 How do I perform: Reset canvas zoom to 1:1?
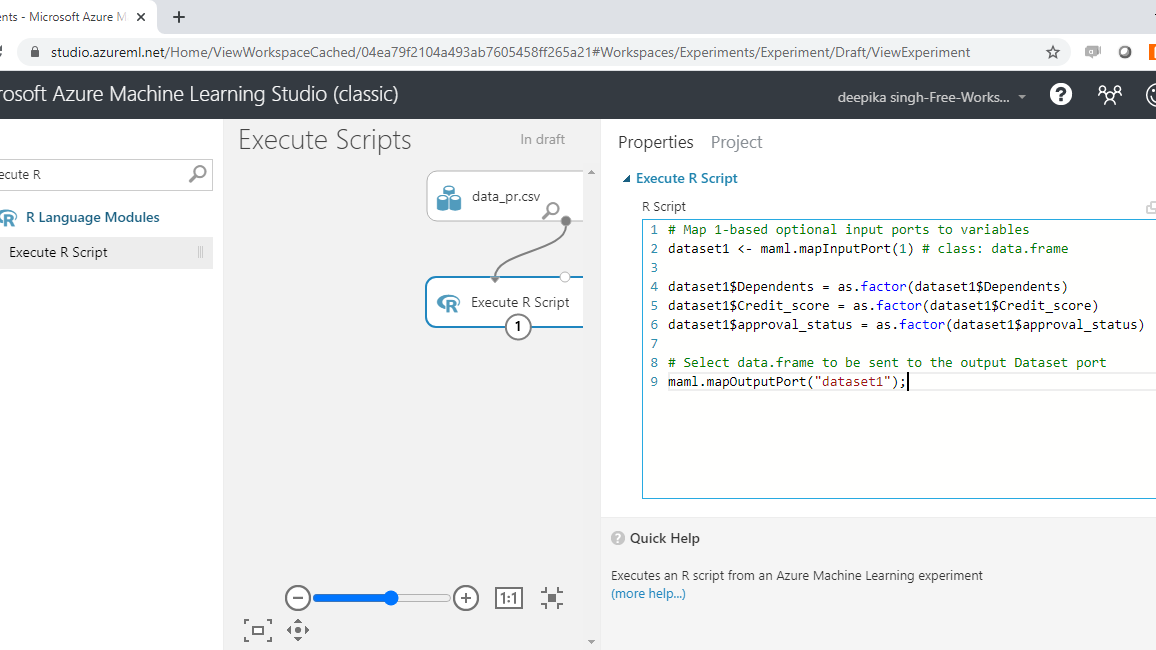point(509,598)
